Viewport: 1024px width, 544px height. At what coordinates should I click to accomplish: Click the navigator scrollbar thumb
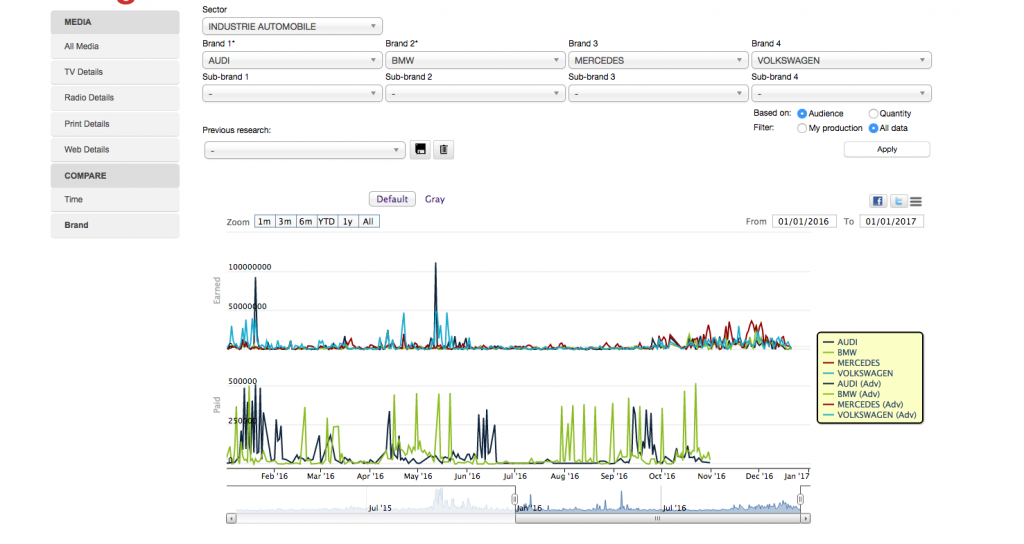658,519
